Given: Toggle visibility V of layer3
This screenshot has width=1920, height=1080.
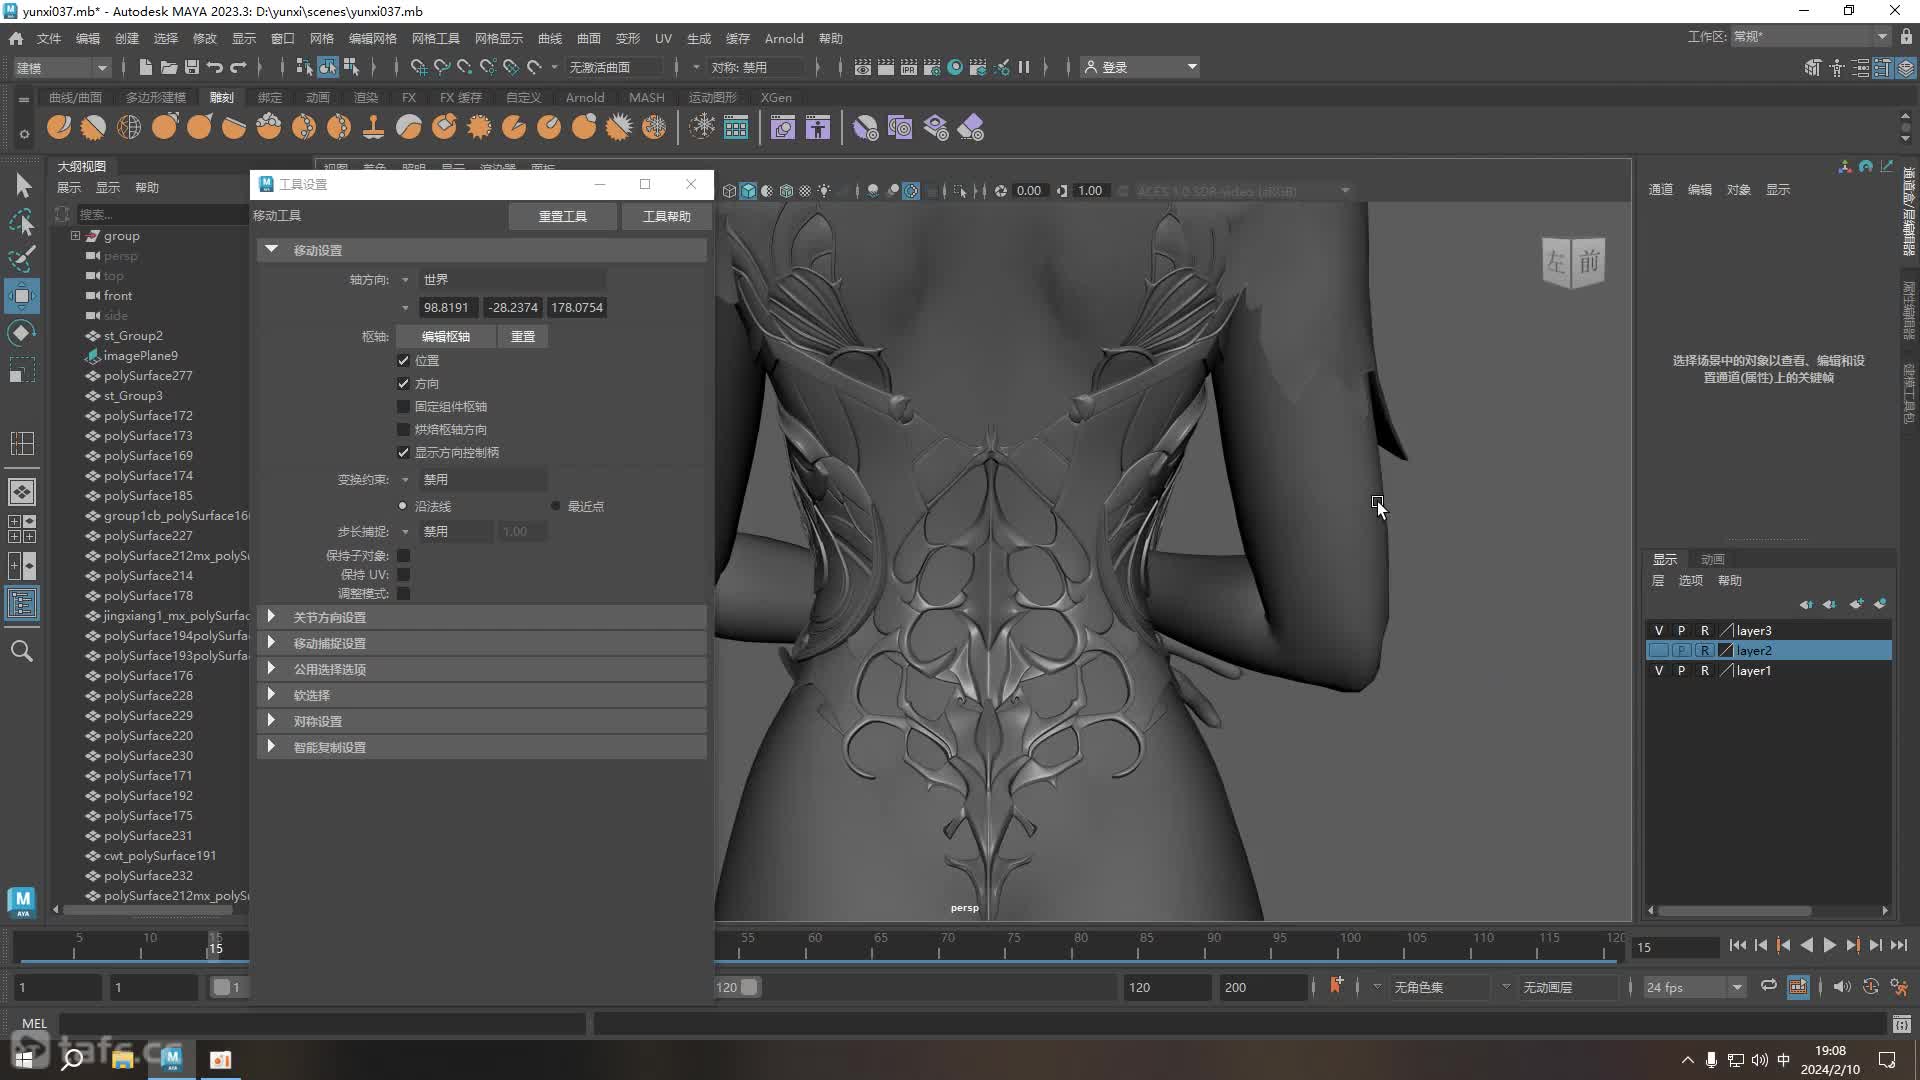Looking at the screenshot, I should (1659, 631).
